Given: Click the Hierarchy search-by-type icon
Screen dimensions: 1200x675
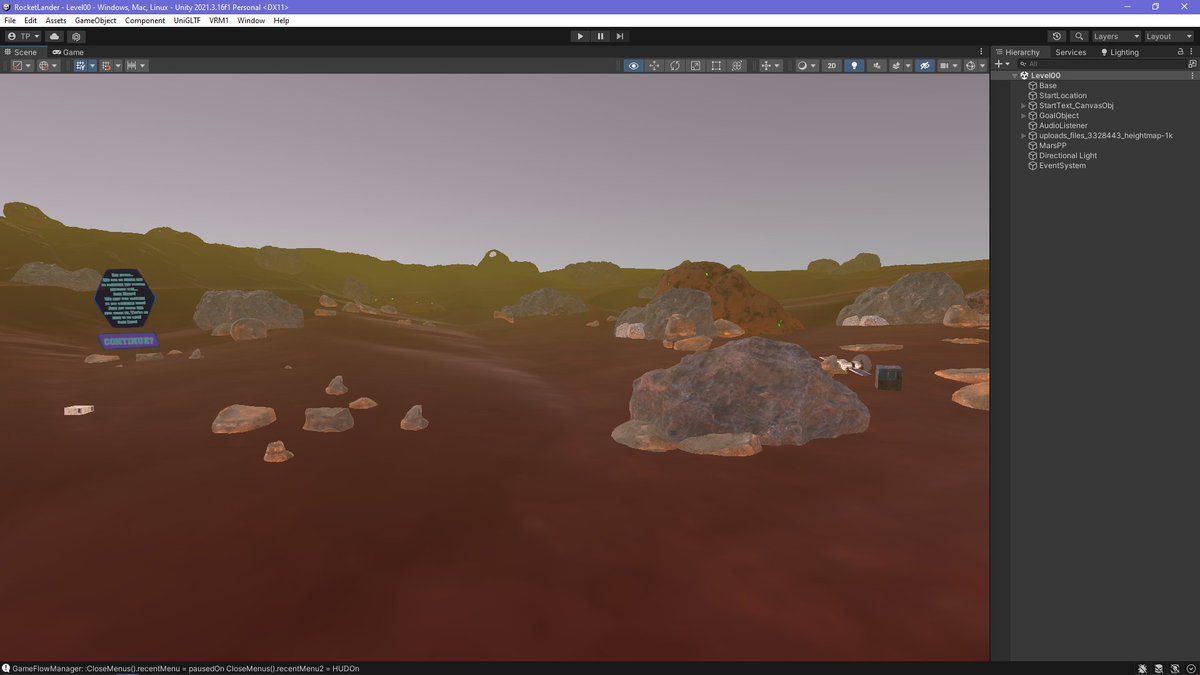Looking at the screenshot, I should (x=1191, y=64).
